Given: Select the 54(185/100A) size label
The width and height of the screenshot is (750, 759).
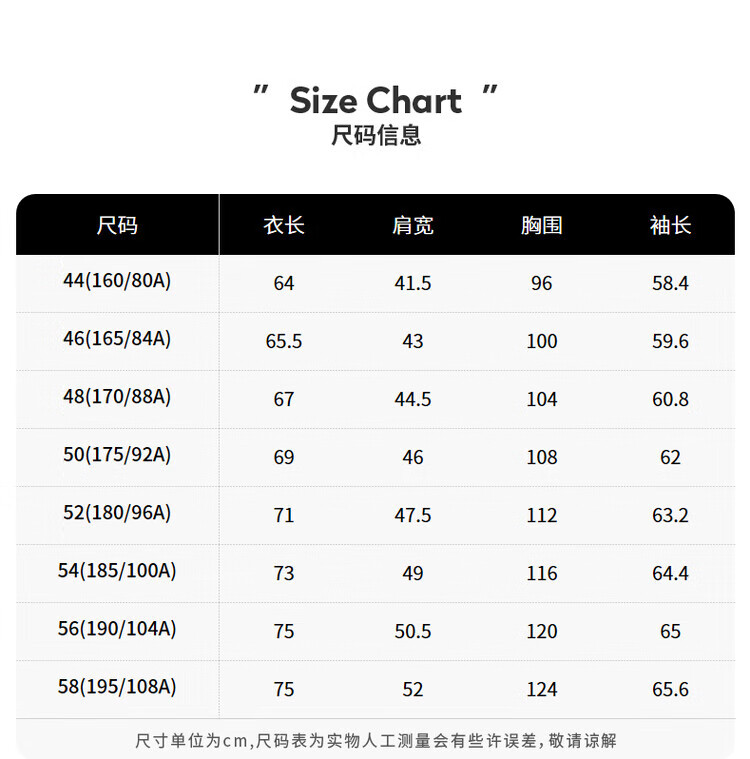Looking at the screenshot, I should [117, 571].
